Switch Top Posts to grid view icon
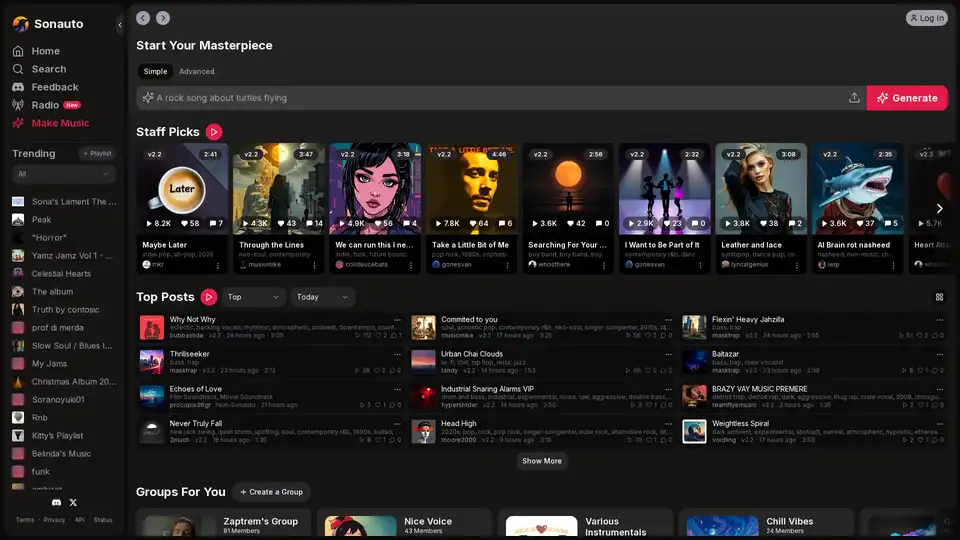The width and height of the screenshot is (960, 540). 939,297
